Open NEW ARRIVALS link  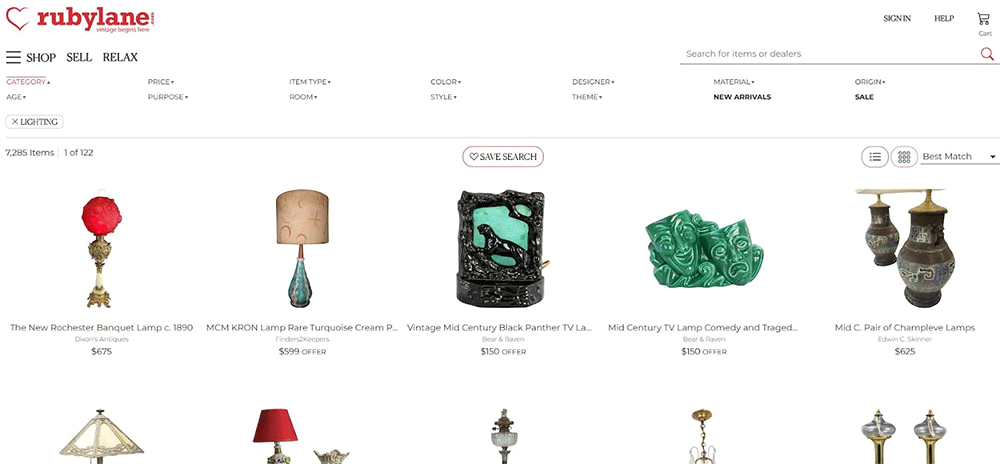(742, 97)
